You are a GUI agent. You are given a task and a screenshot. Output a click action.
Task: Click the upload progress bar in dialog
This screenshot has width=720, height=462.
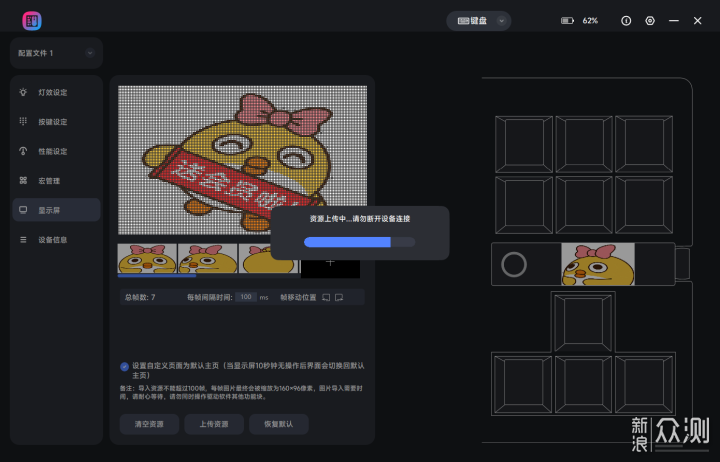click(360, 242)
